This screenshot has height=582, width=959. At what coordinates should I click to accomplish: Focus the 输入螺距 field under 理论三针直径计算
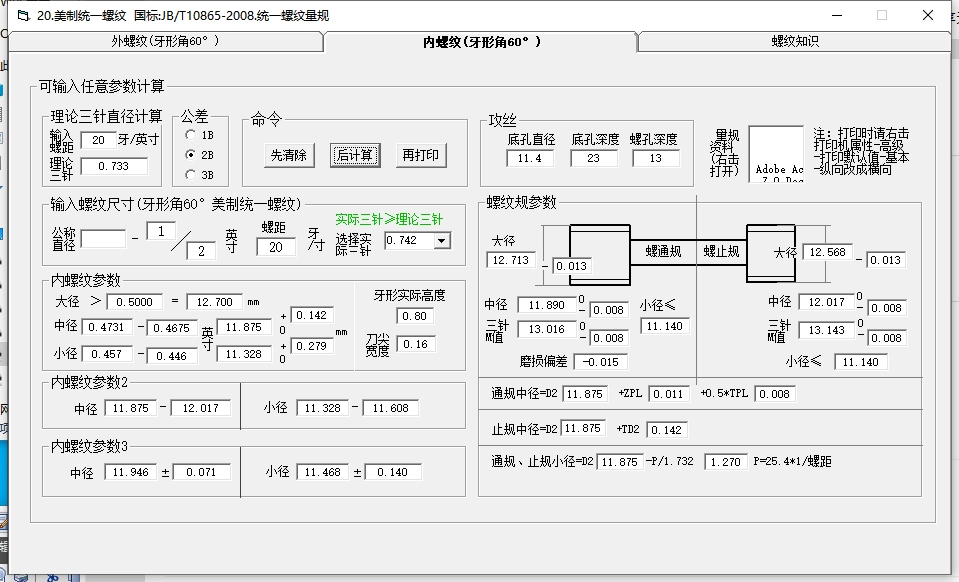click(x=98, y=141)
